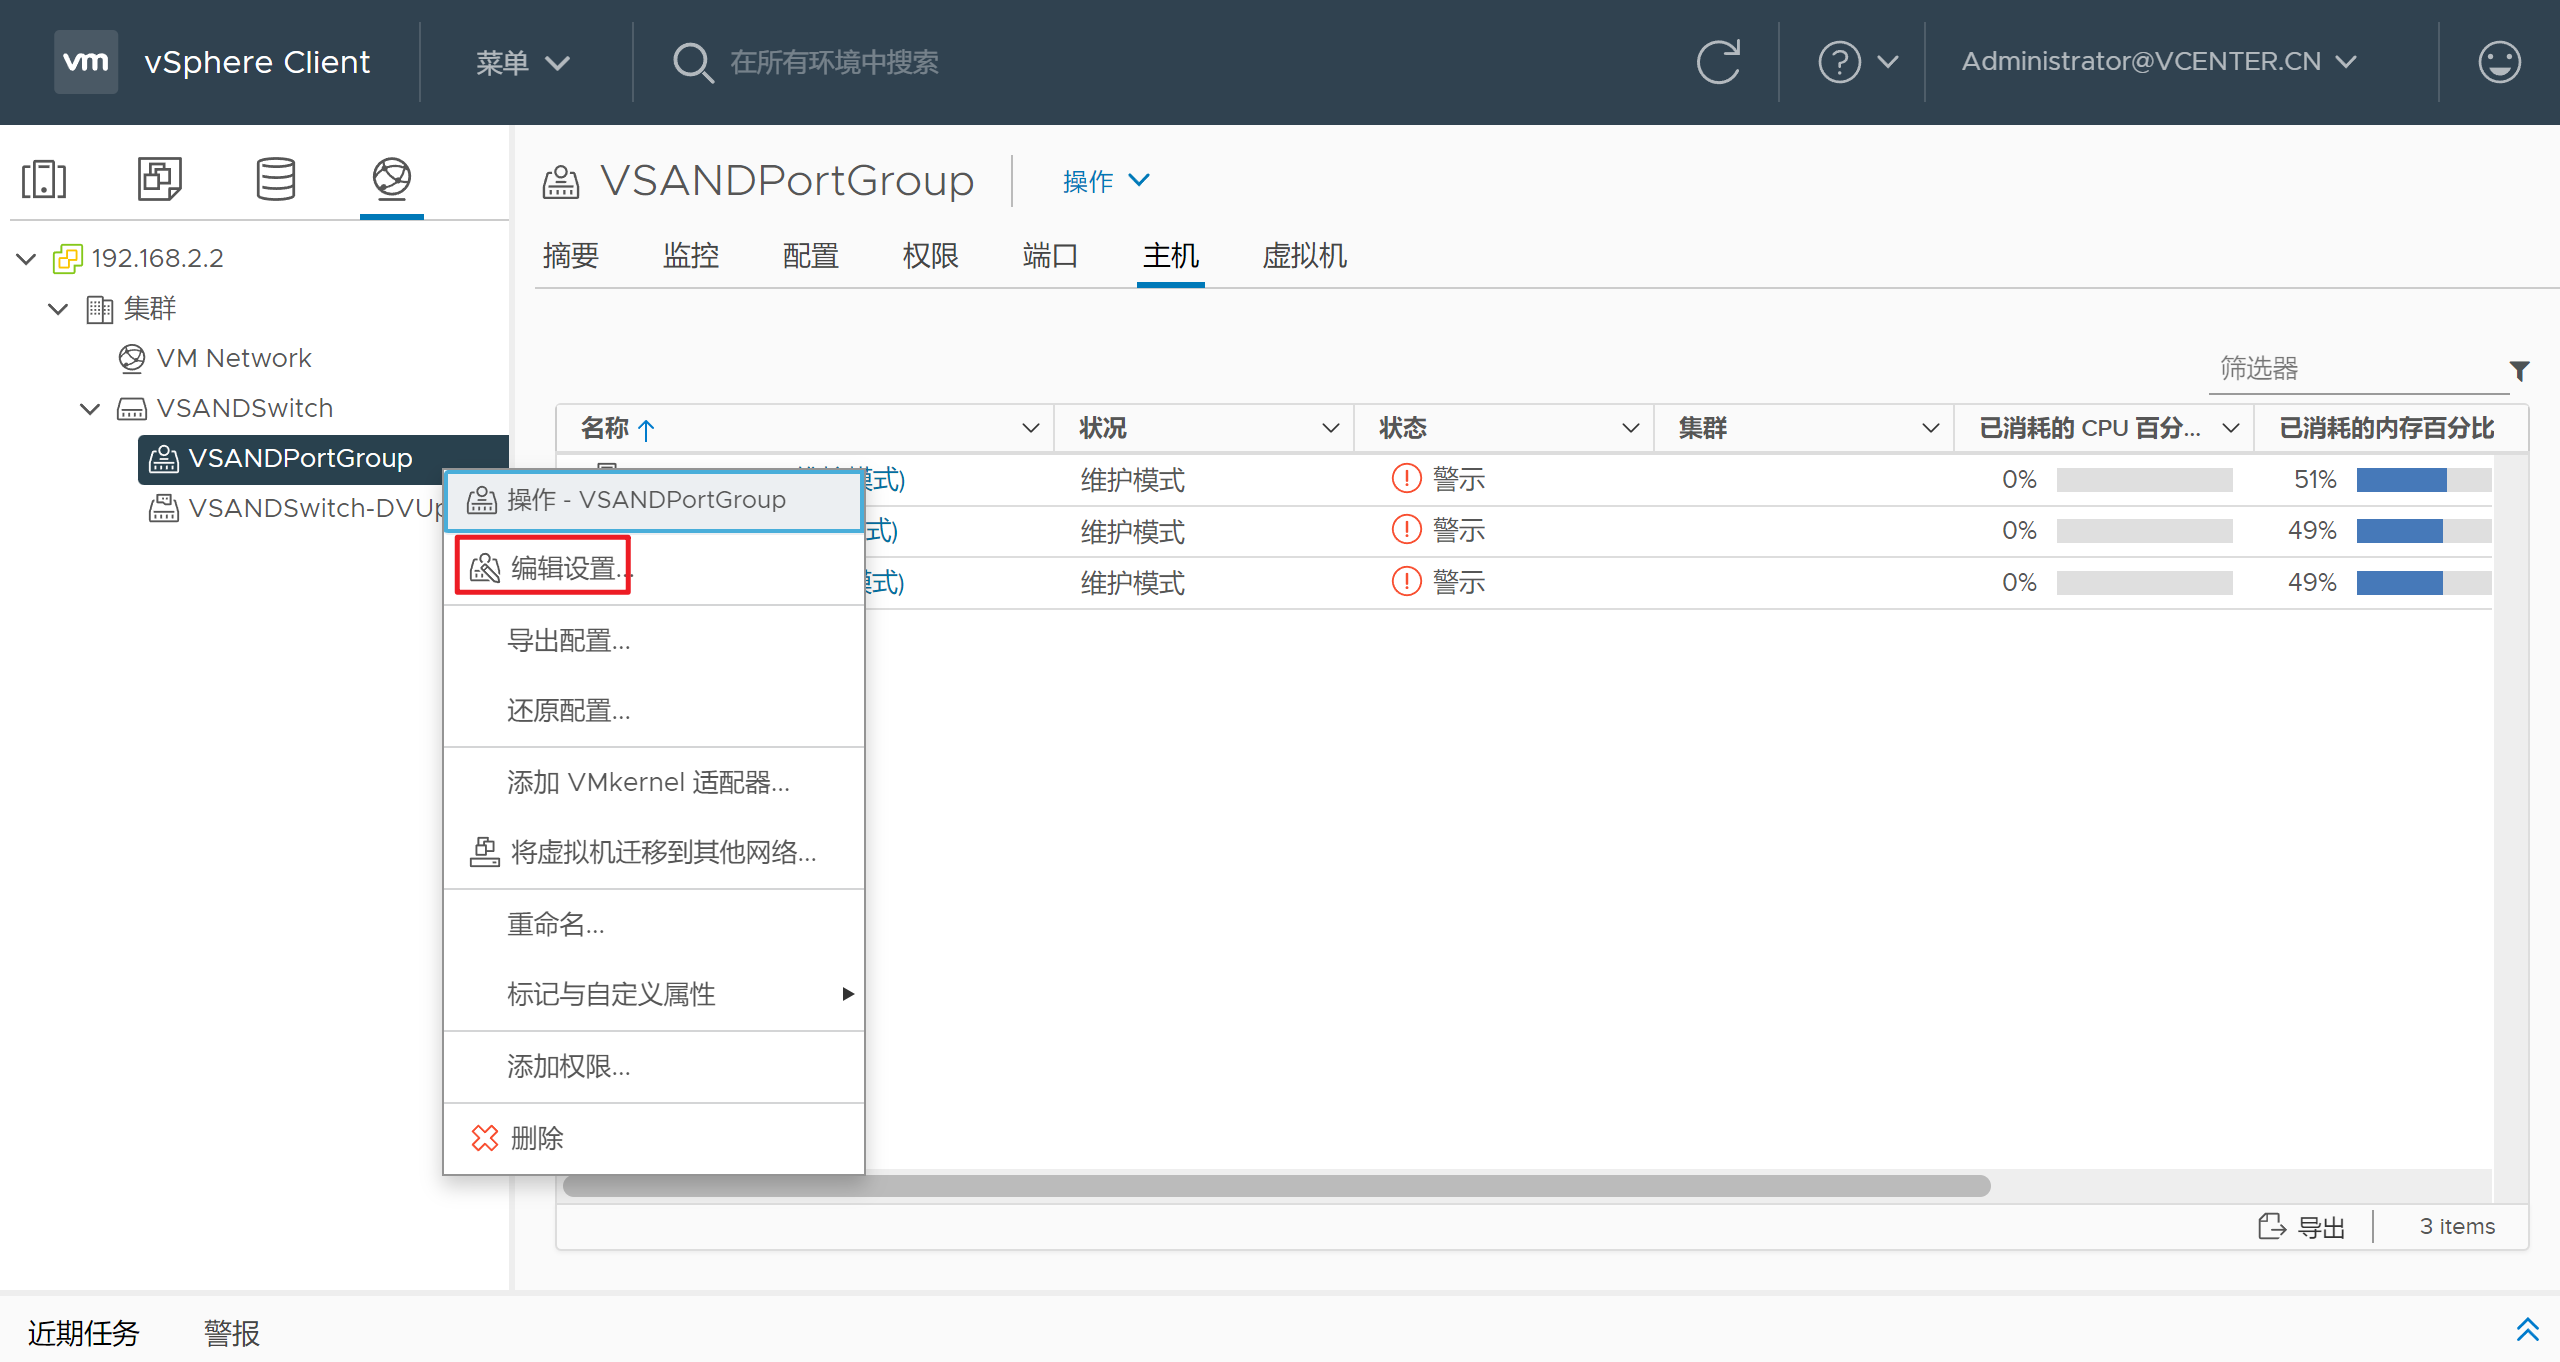Click the smiley feedback icon
Viewport: 2560px width, 1362px height.
point(2499,62)
